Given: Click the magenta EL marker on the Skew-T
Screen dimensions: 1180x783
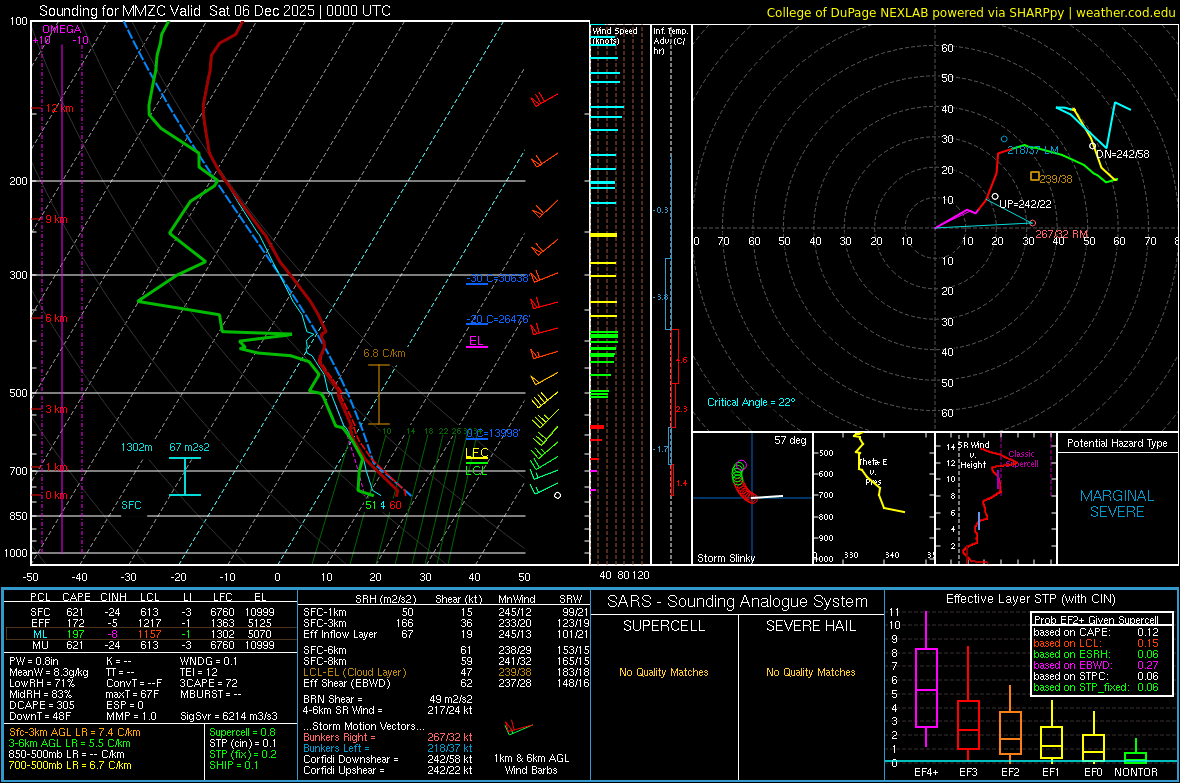Looking at the screenshot, I should 477,342.
